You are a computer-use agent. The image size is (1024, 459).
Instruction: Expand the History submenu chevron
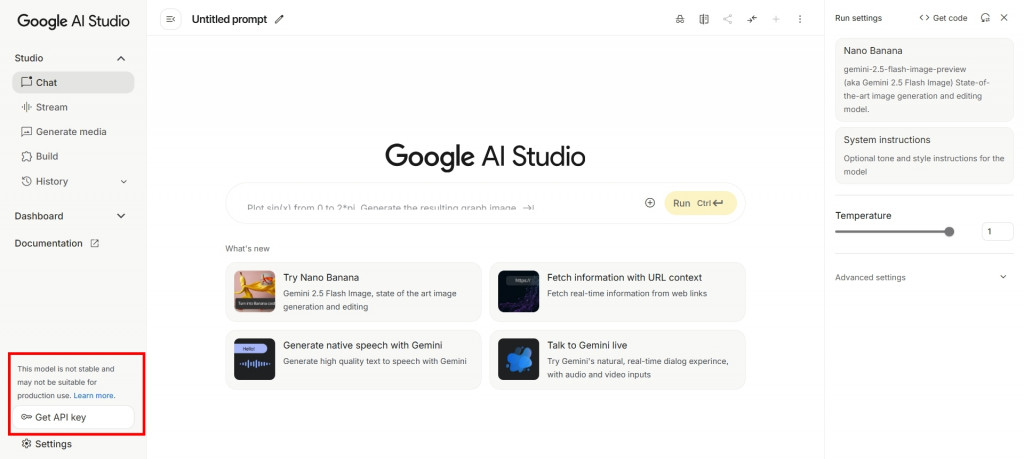(124, 182)
